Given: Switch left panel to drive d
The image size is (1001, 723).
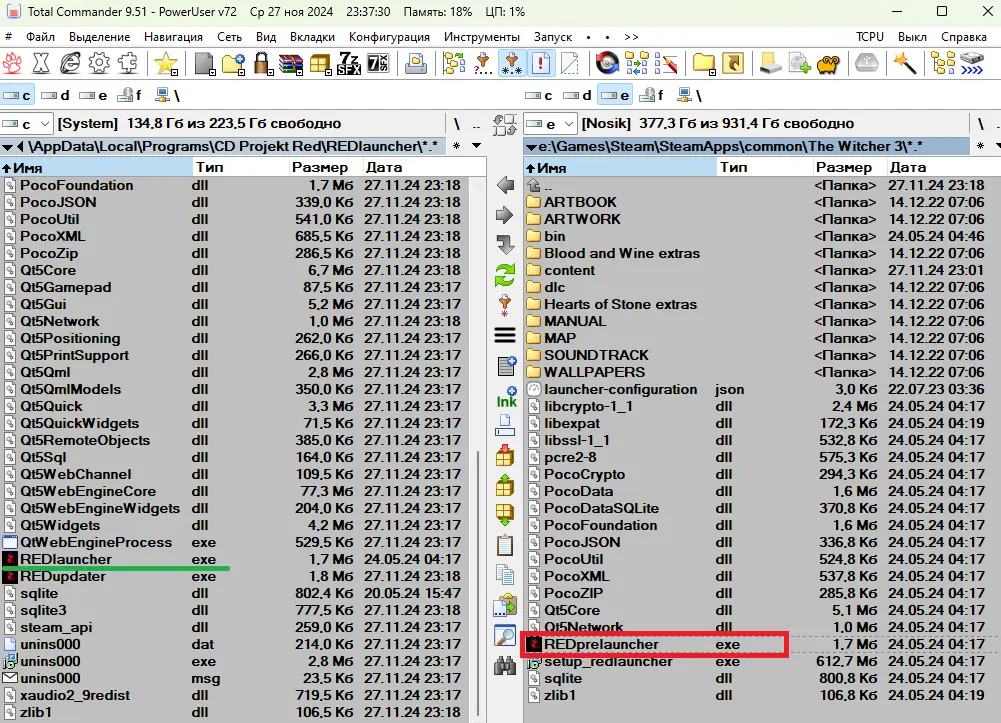Looking at the screenshot, I should 55,95.
